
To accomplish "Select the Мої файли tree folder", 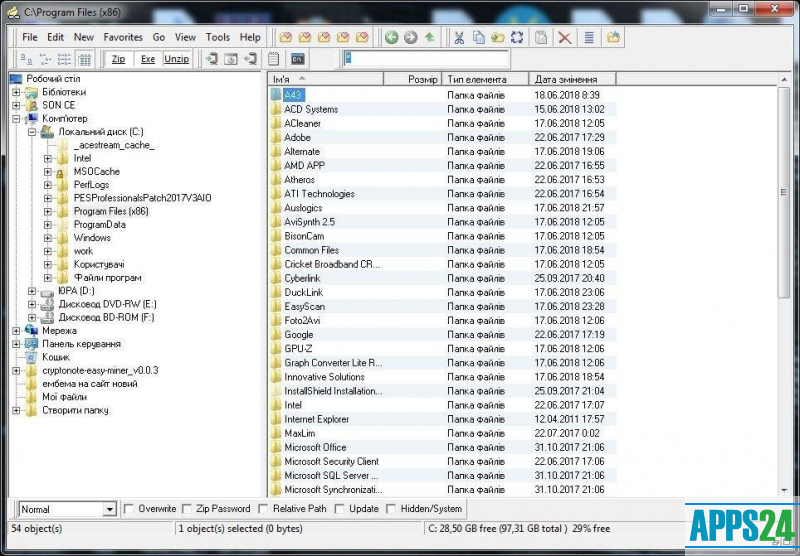I will pyautogui.click(x=64, y=397).
